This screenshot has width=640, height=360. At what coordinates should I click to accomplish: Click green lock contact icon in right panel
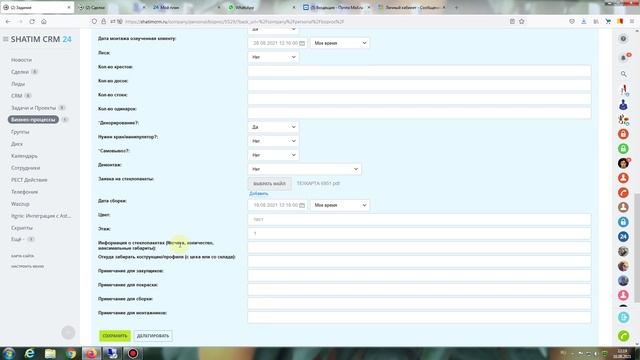pyautogui.click(x=623, y=149)
